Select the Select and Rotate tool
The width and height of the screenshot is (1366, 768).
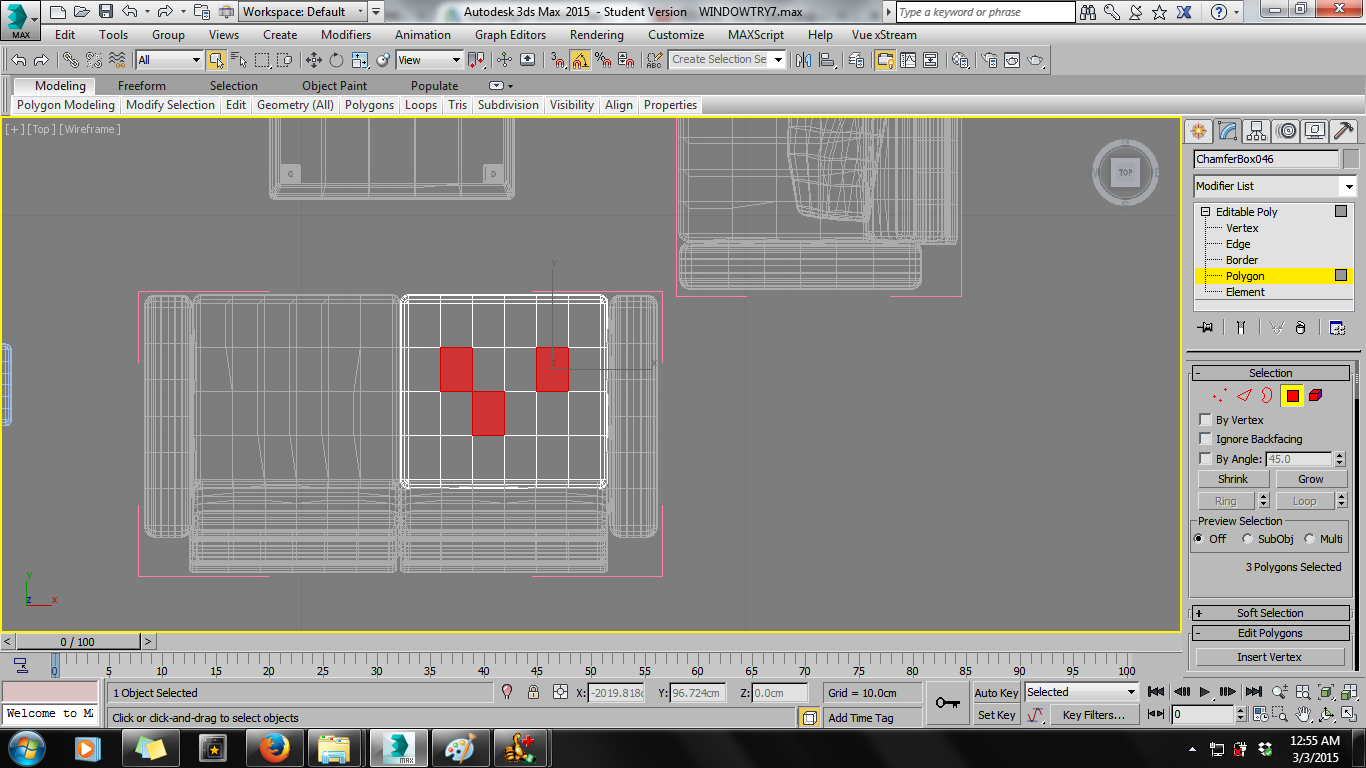[335, 60]
